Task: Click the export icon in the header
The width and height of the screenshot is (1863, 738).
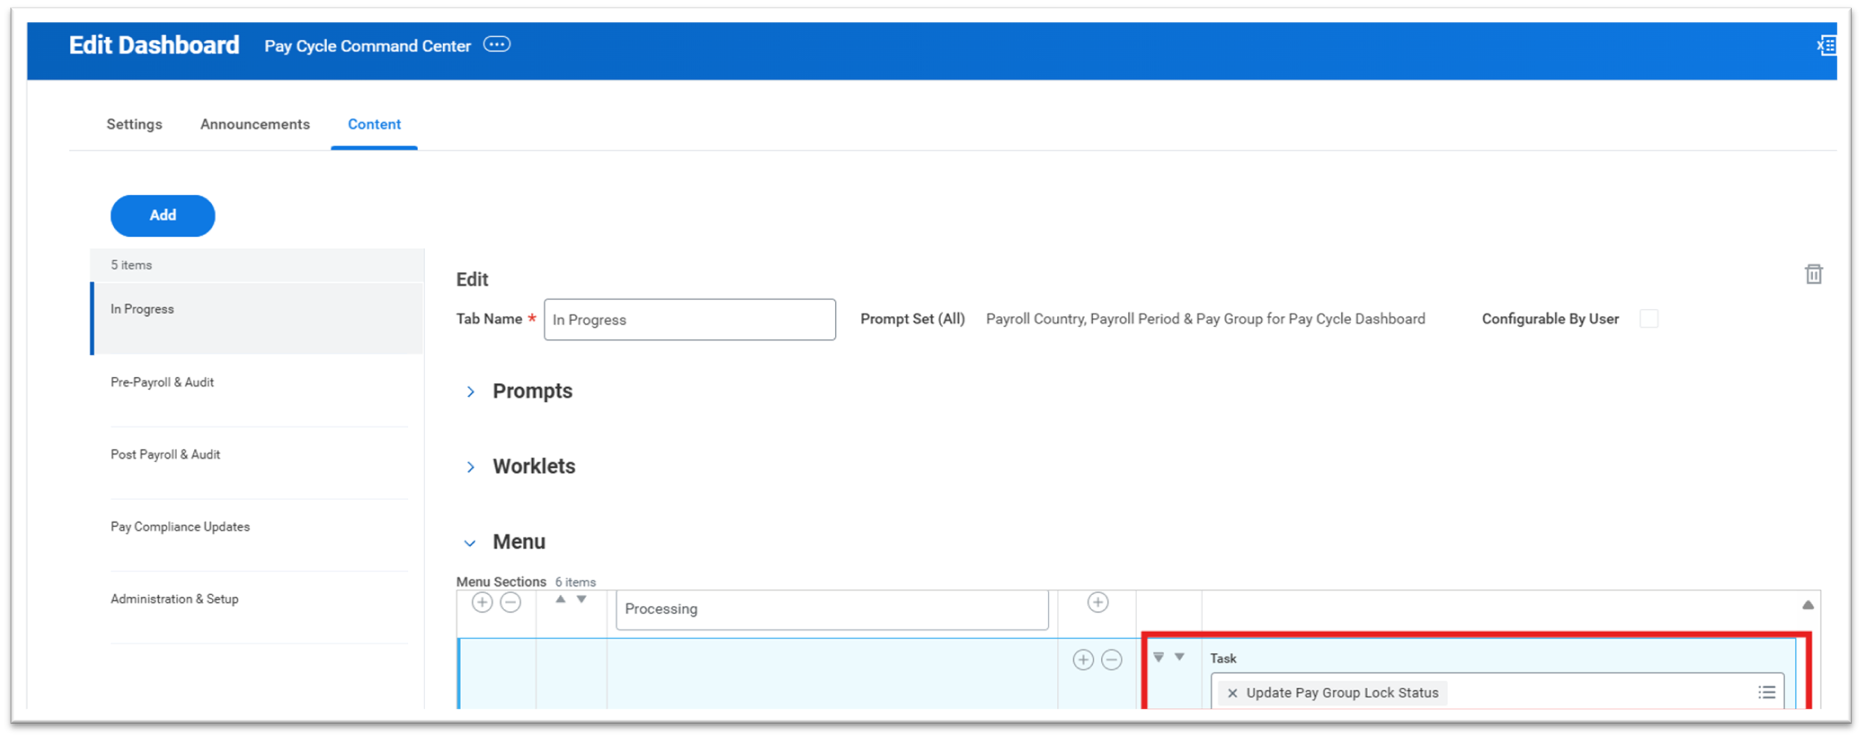Action: (1826, 46)
